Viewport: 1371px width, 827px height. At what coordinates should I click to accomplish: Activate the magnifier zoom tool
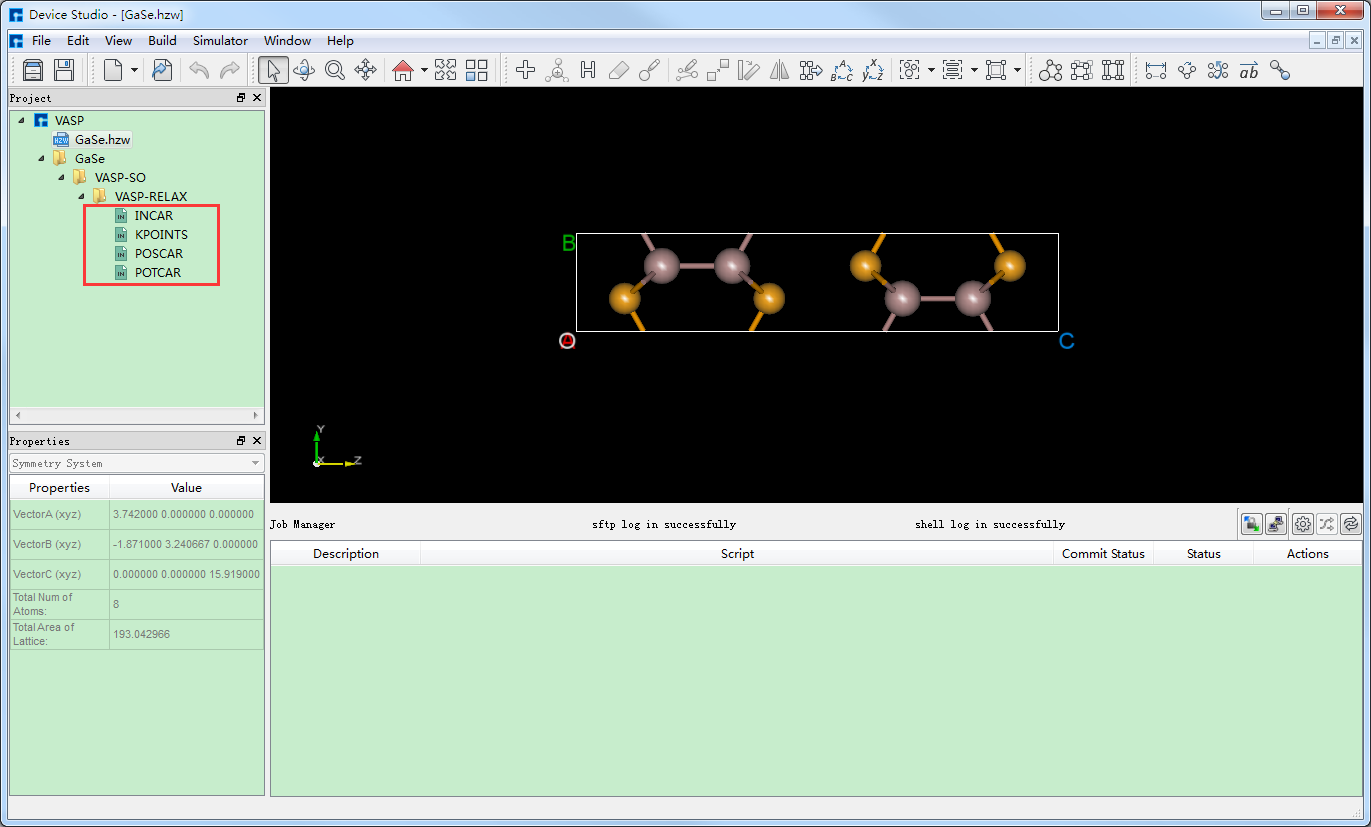click(x=334, y=70)
